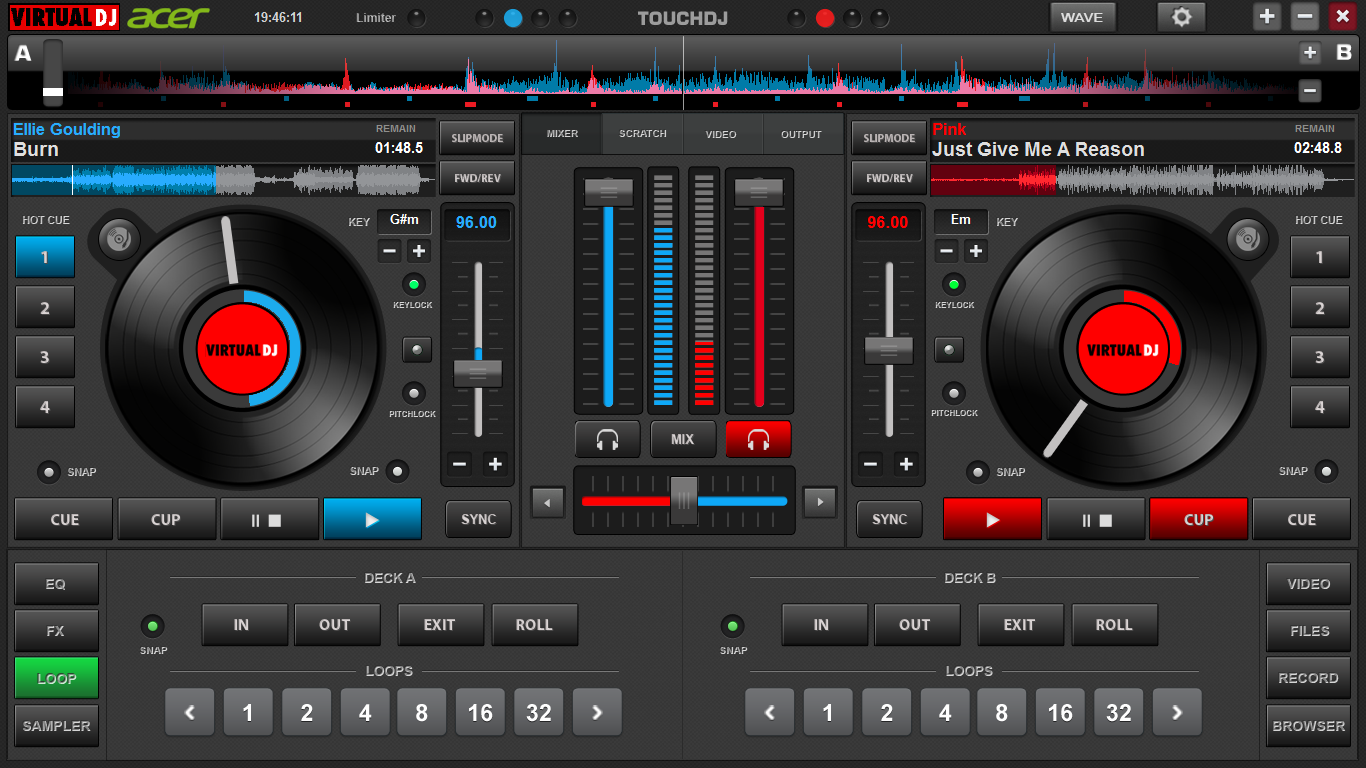Click the disc icon above deck B turntable

point(1246,238)
